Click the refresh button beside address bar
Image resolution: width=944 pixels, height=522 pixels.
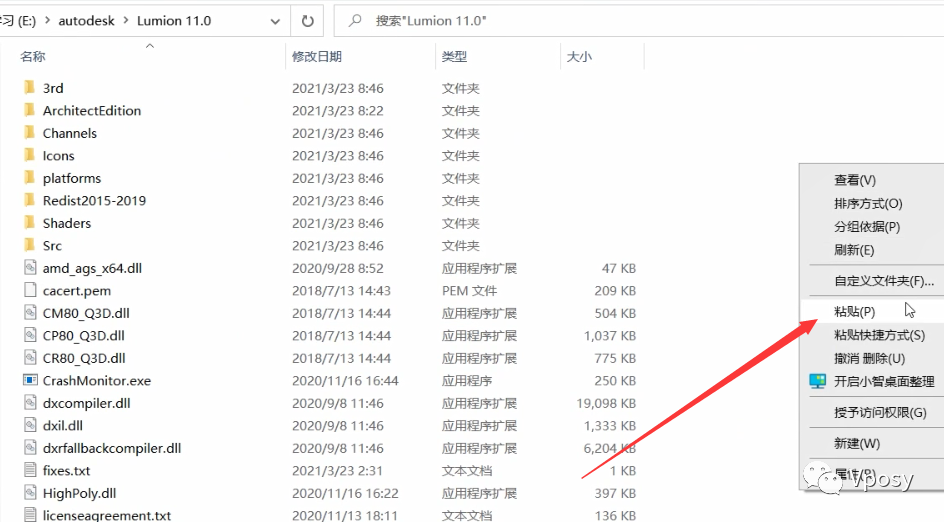(308, 21)
